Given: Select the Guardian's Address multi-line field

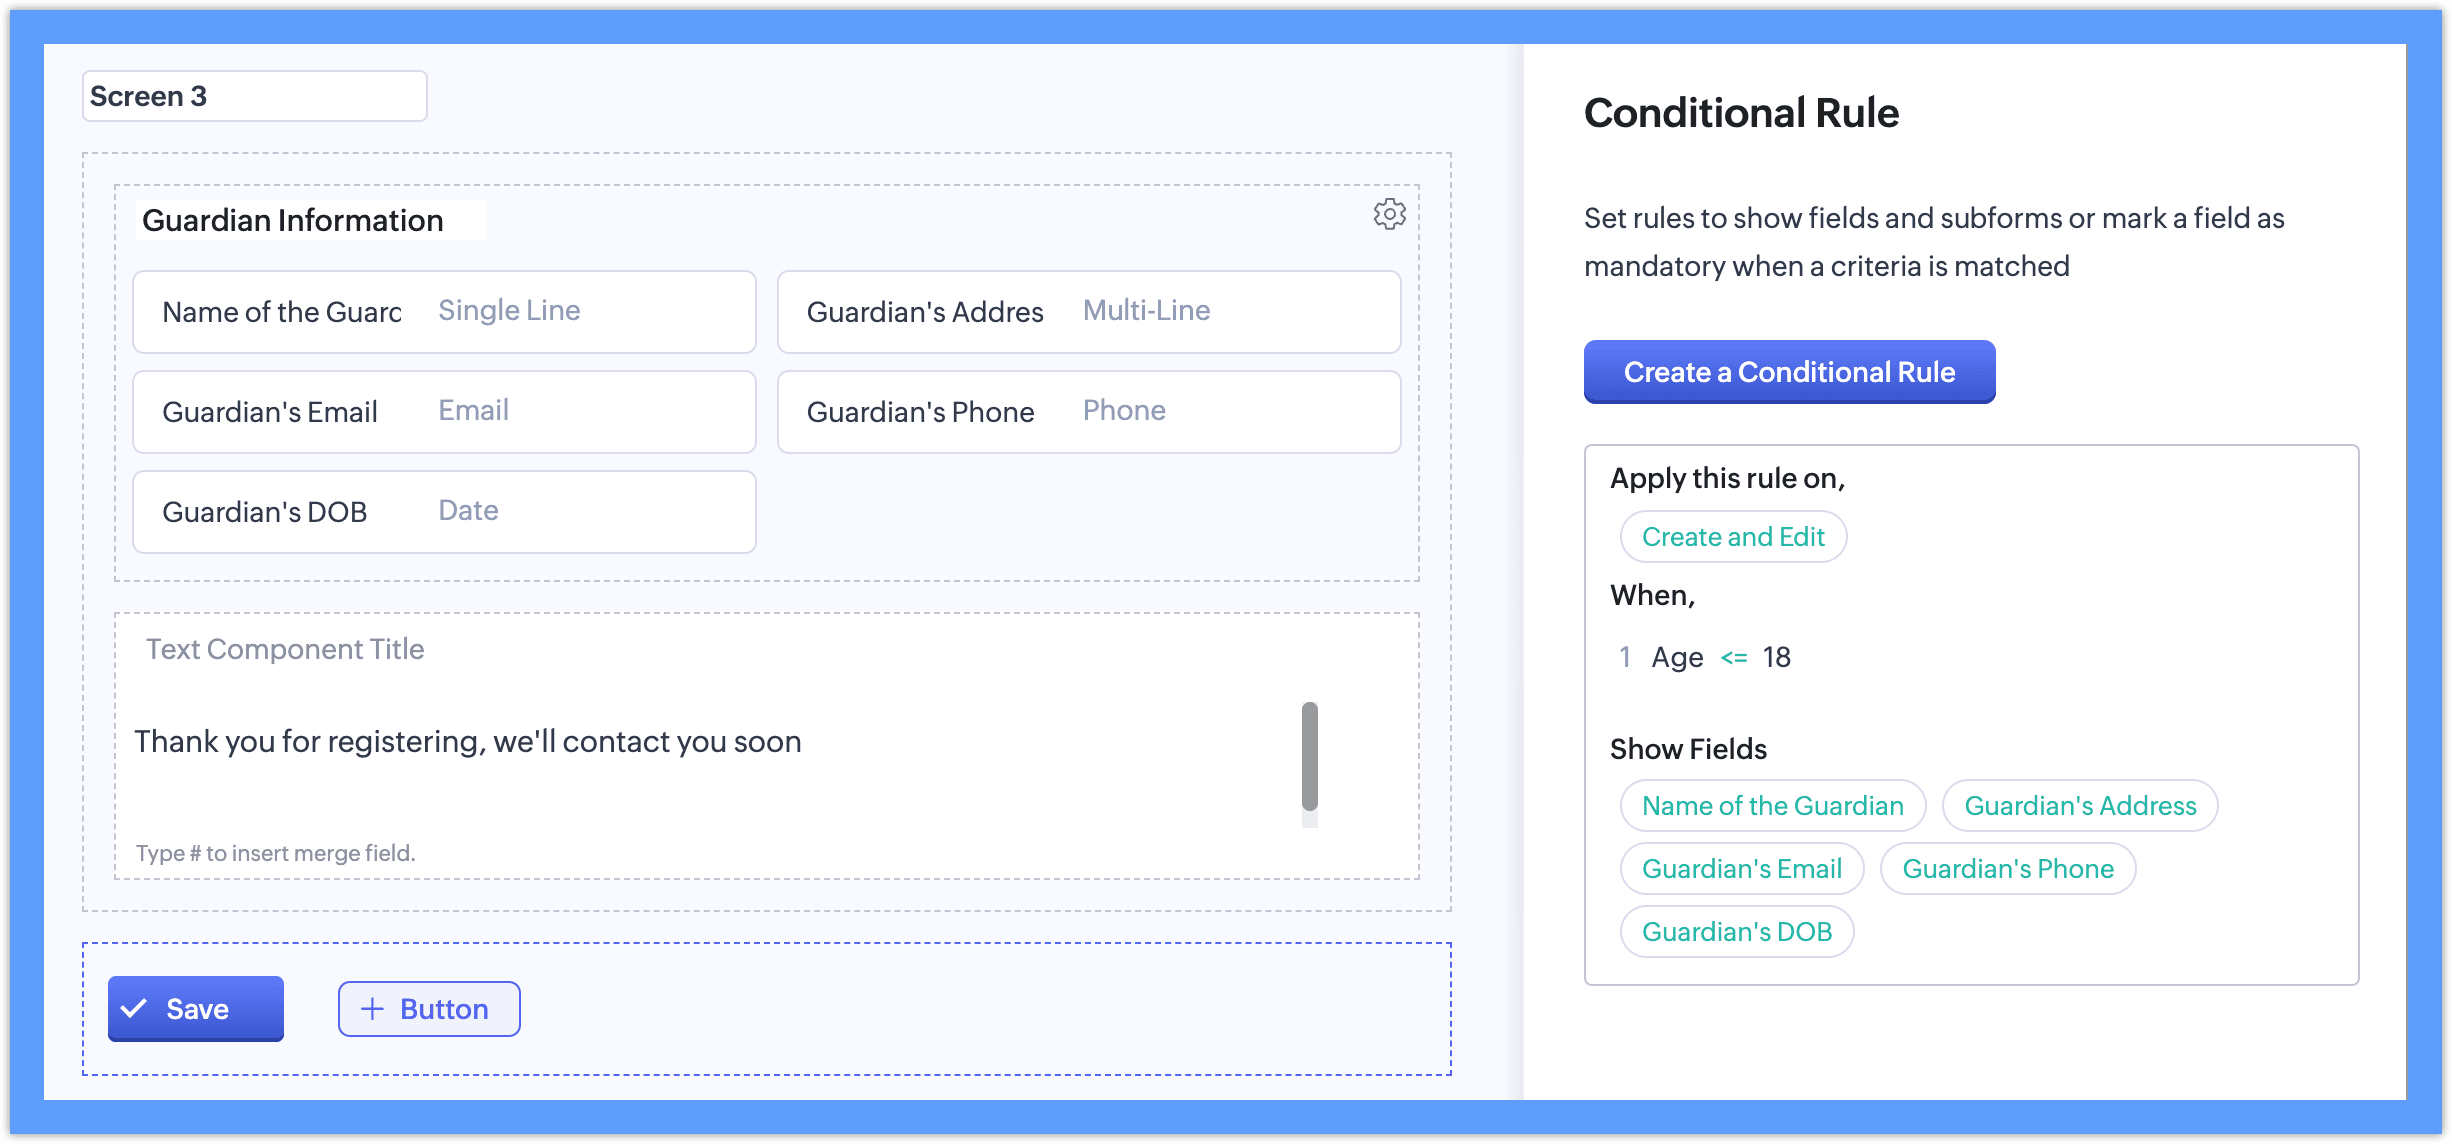Looking at the screenshot, I should click(1088, 312).
